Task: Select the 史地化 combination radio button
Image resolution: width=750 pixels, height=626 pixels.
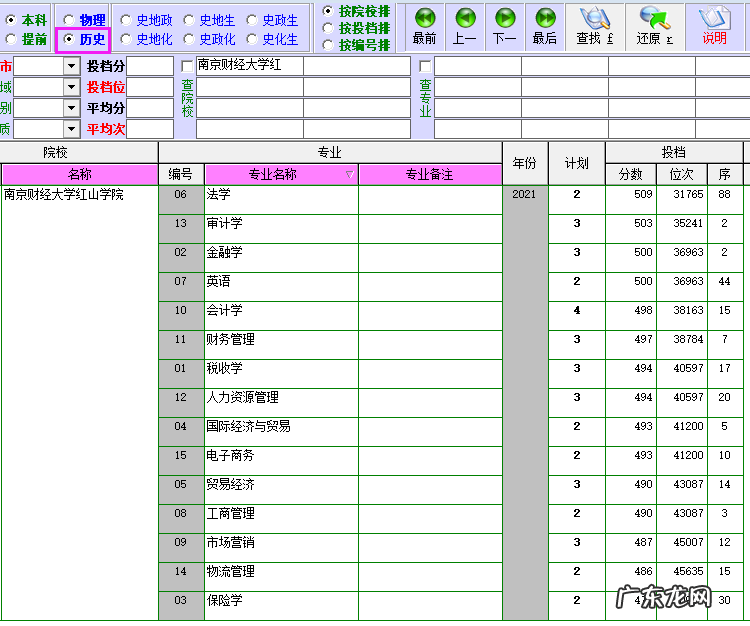Action: tap(126, 39)
